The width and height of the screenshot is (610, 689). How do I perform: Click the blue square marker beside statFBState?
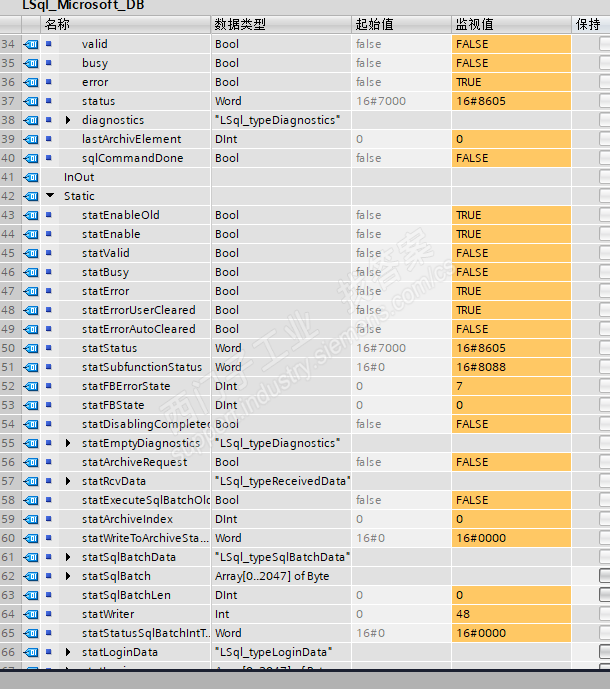click(x=49, y=405)
